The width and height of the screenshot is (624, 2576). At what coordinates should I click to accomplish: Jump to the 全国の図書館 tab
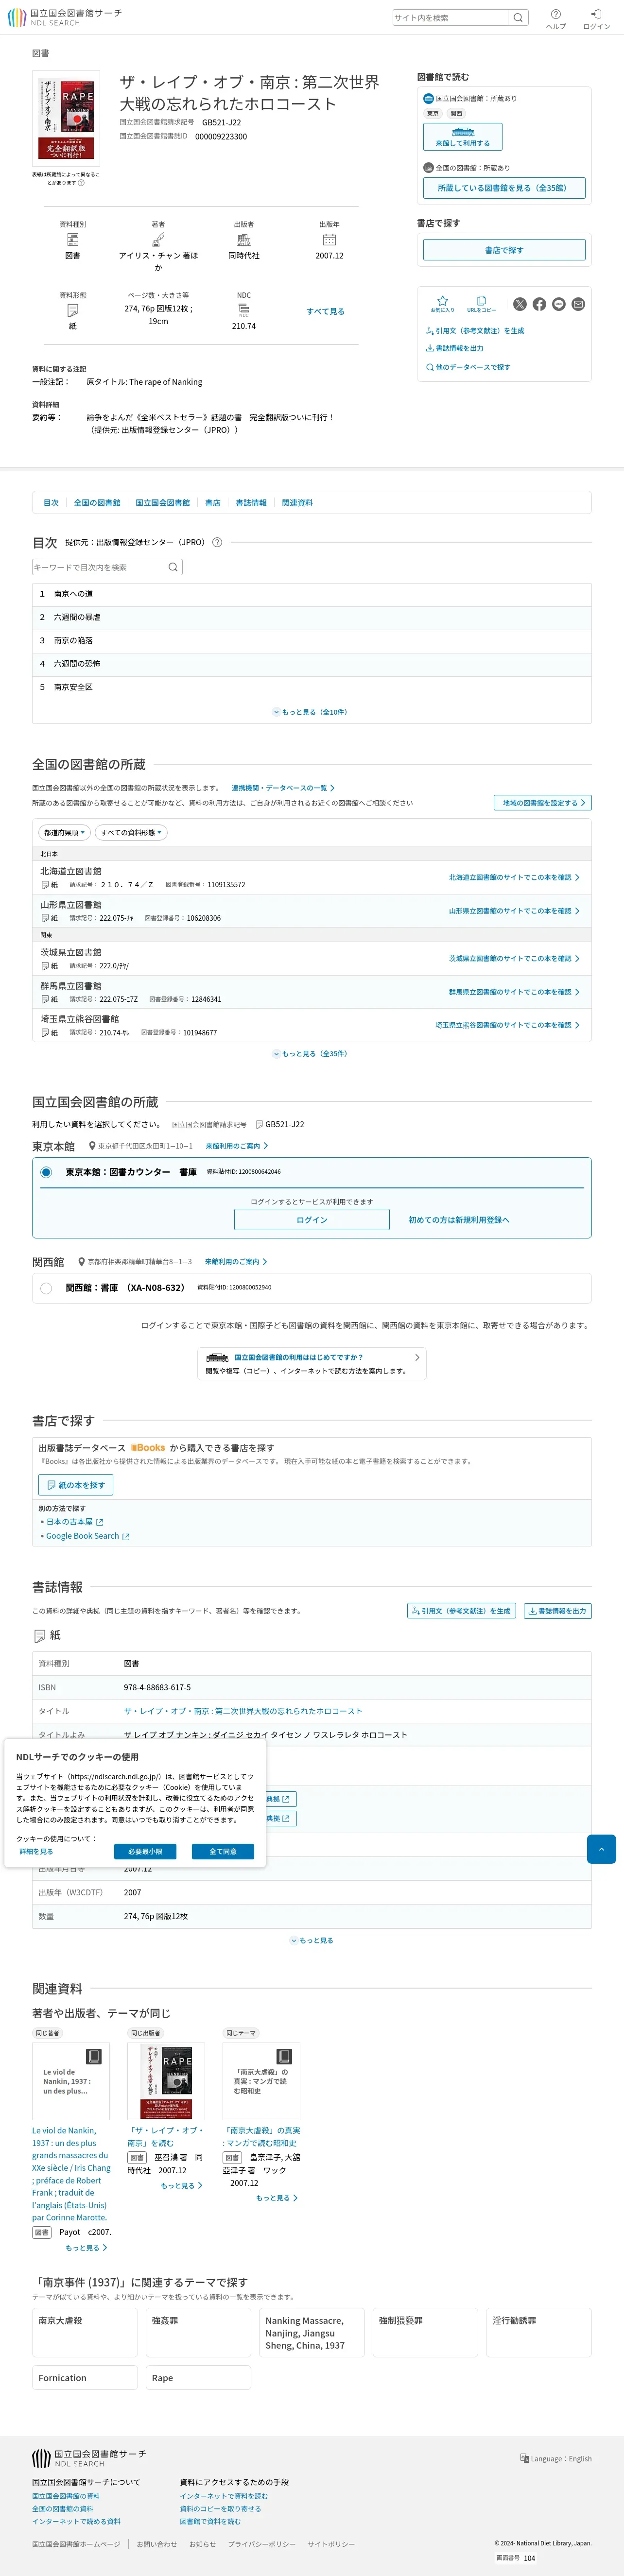click(97, 503)
